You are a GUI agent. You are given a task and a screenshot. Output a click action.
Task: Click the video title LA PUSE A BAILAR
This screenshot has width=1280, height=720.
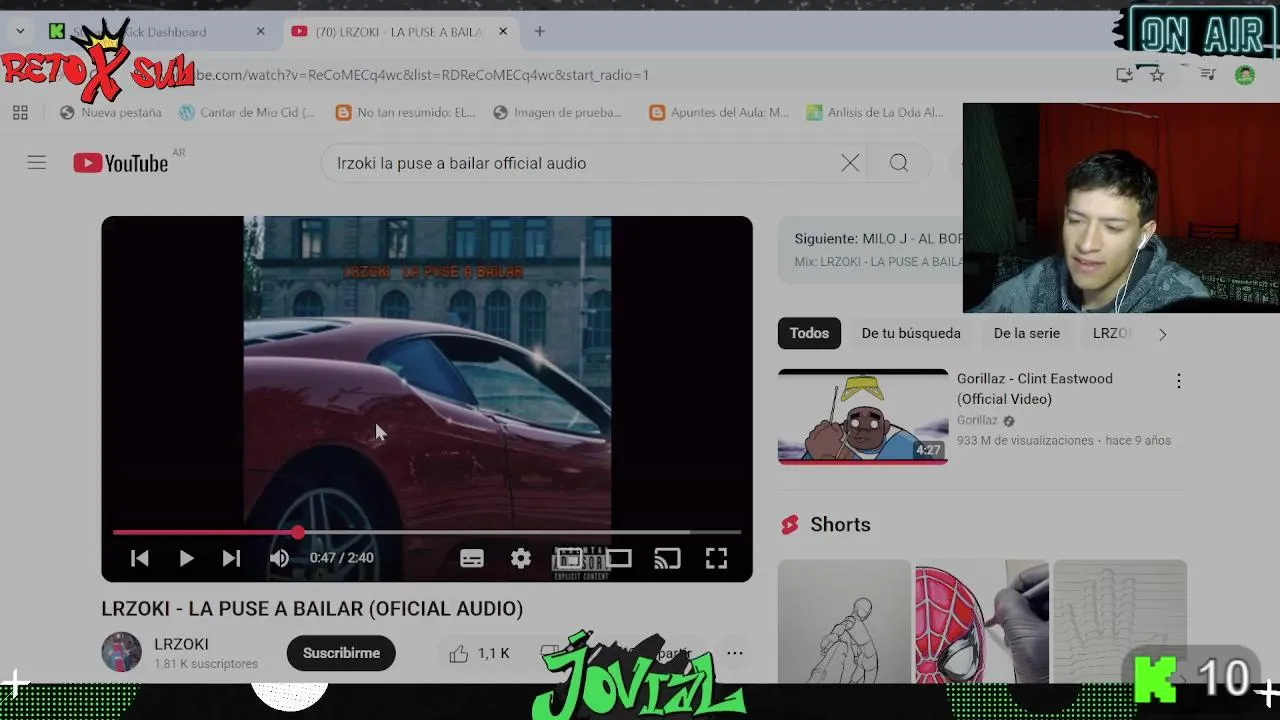pyautogui.click(x=312, y=609)
